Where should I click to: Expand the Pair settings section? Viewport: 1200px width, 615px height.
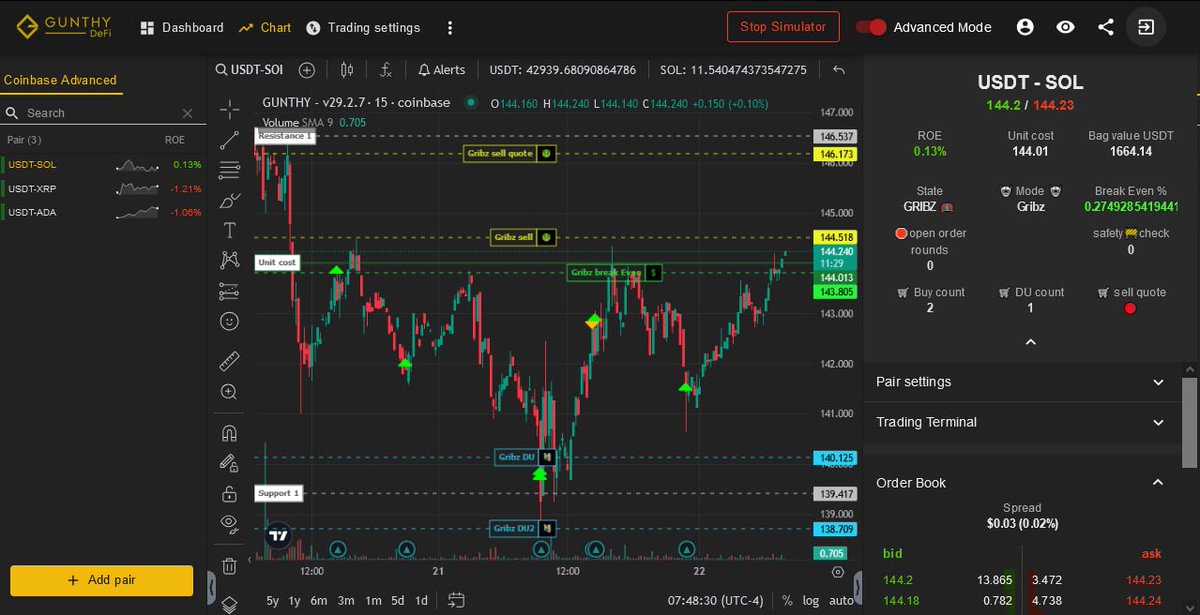pos(1020,382)
